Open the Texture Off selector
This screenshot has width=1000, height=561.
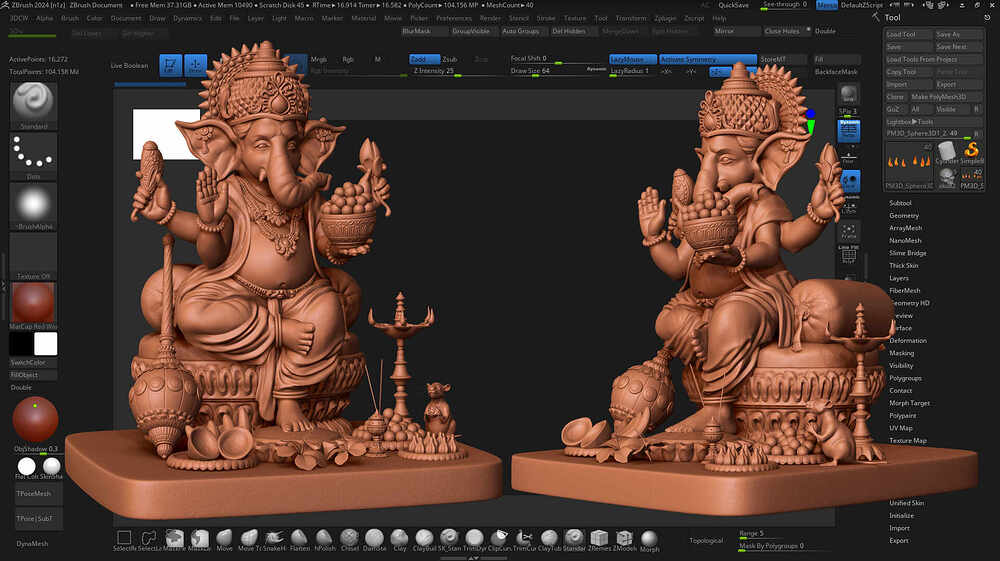33,254
